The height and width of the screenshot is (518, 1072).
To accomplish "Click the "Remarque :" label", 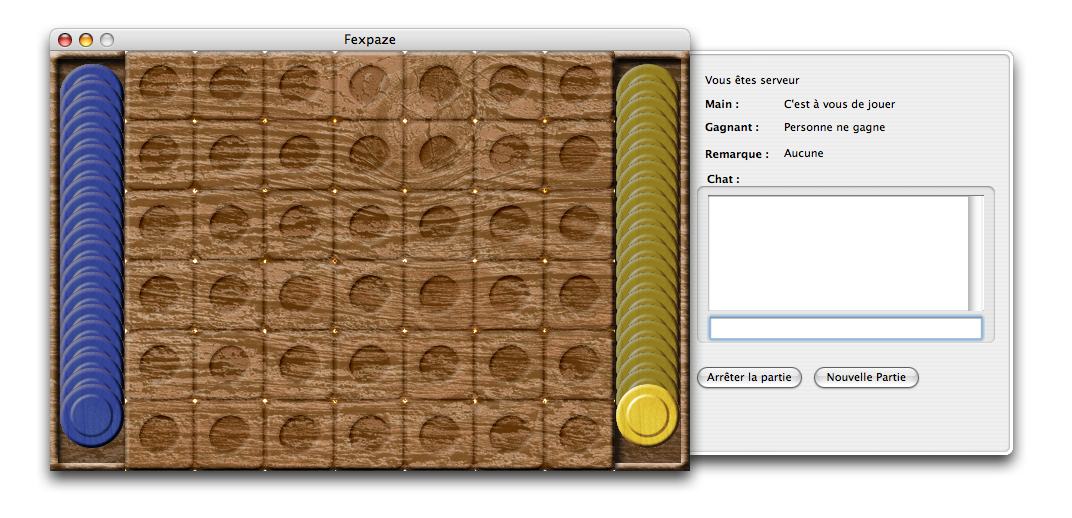I will pyautogui.click(x=737, y=154).
